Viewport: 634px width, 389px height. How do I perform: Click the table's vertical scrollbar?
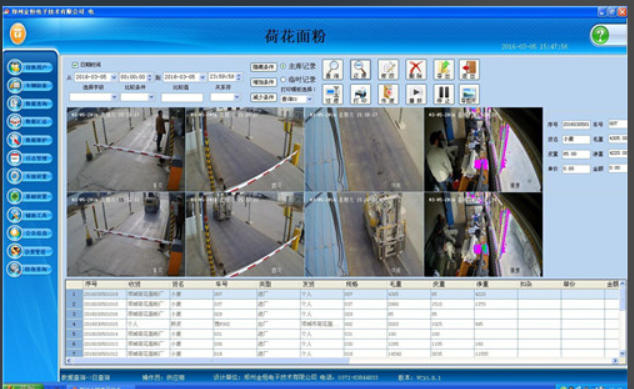(623, 319)
